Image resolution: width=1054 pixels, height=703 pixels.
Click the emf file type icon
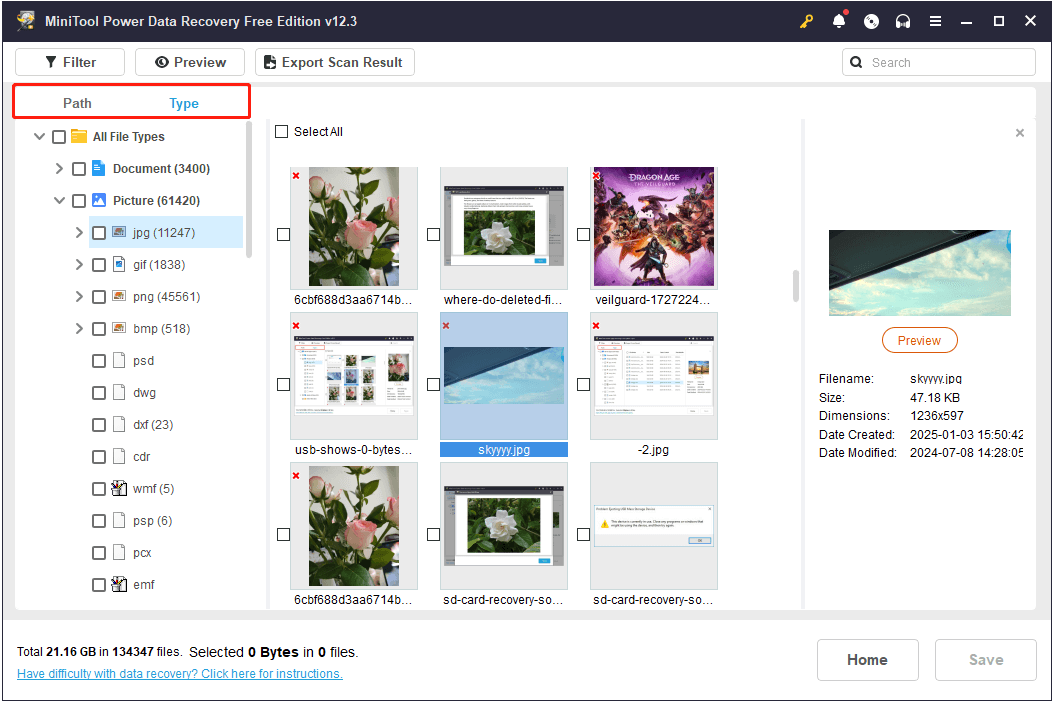pyautogui.click(x=119, y=585)
